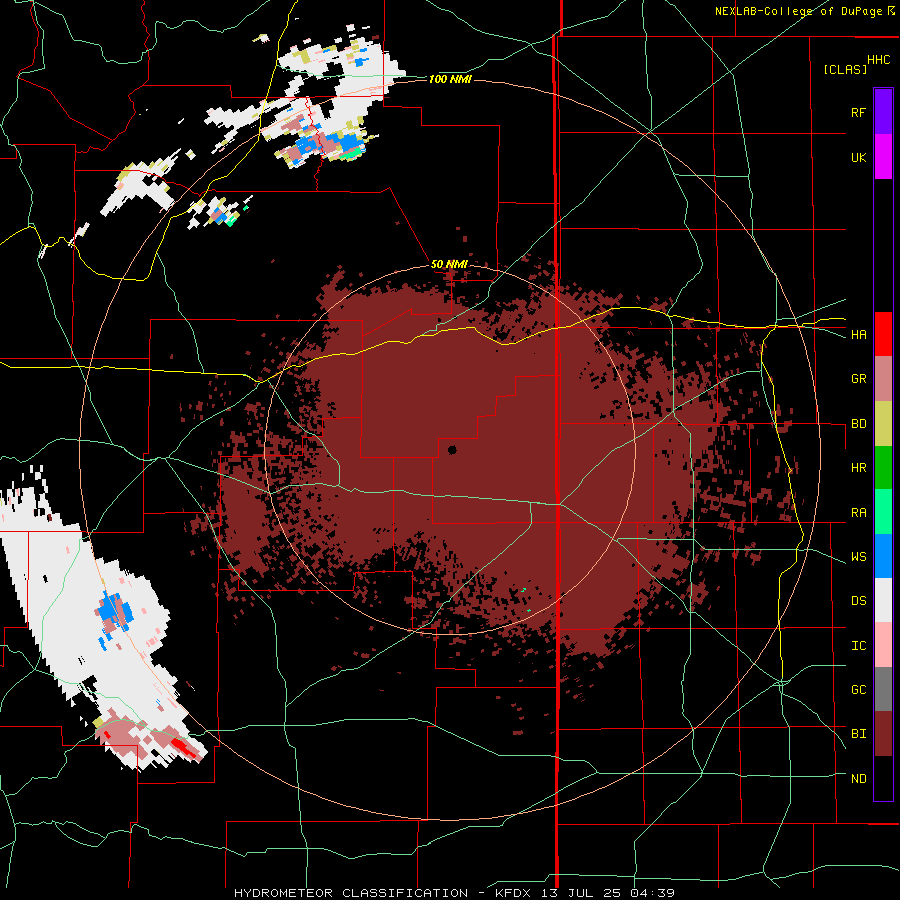Click the GR legend label
Image resolution: width=900 pixels, height=900 pixels.
[858, 379]
